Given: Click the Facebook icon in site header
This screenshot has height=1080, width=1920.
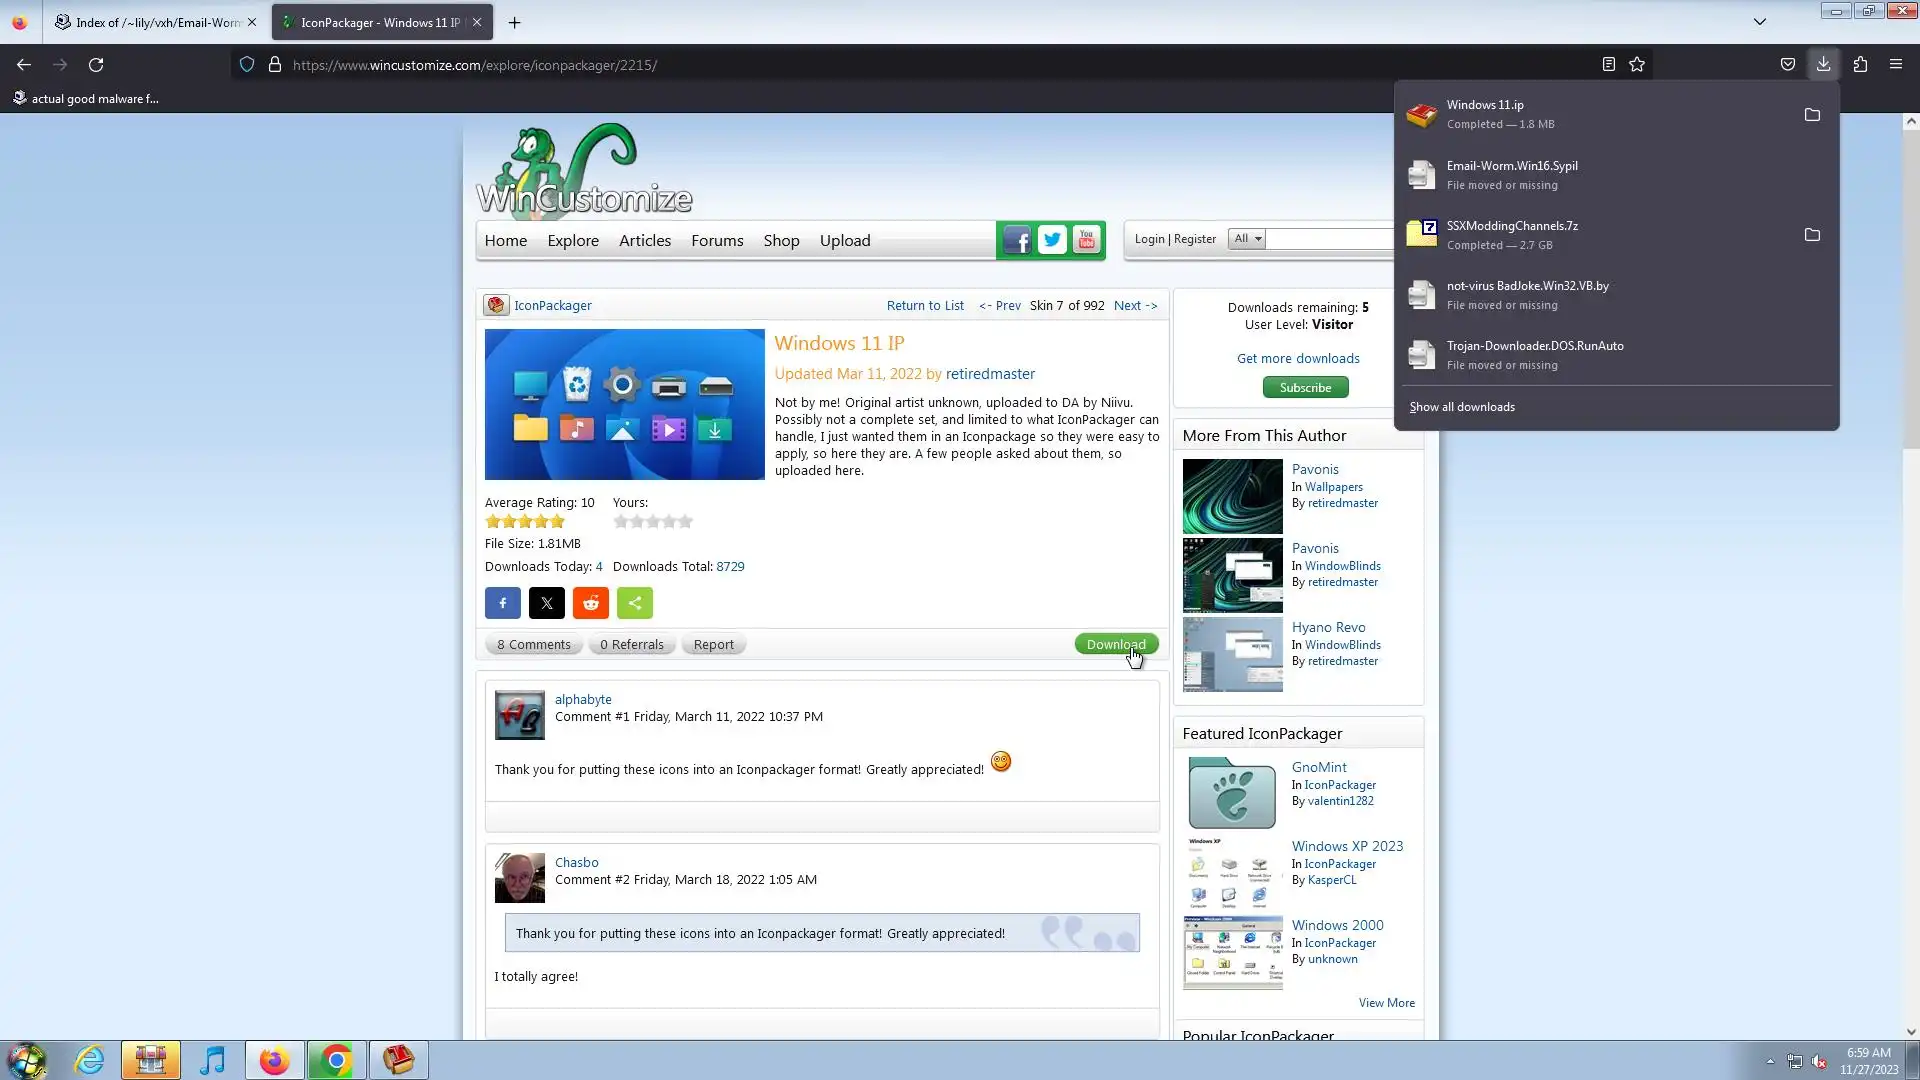Looking at the screenshot, I should pyautogui.click(x=1016, y=240).
